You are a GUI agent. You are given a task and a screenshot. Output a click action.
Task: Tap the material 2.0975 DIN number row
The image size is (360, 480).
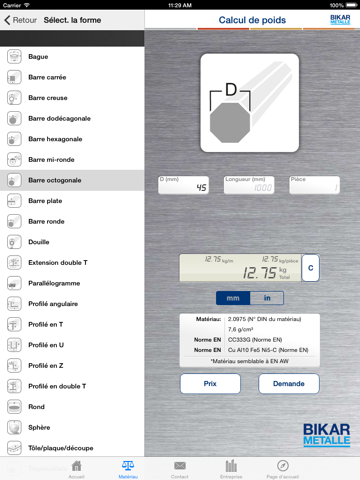click(264, 319)
